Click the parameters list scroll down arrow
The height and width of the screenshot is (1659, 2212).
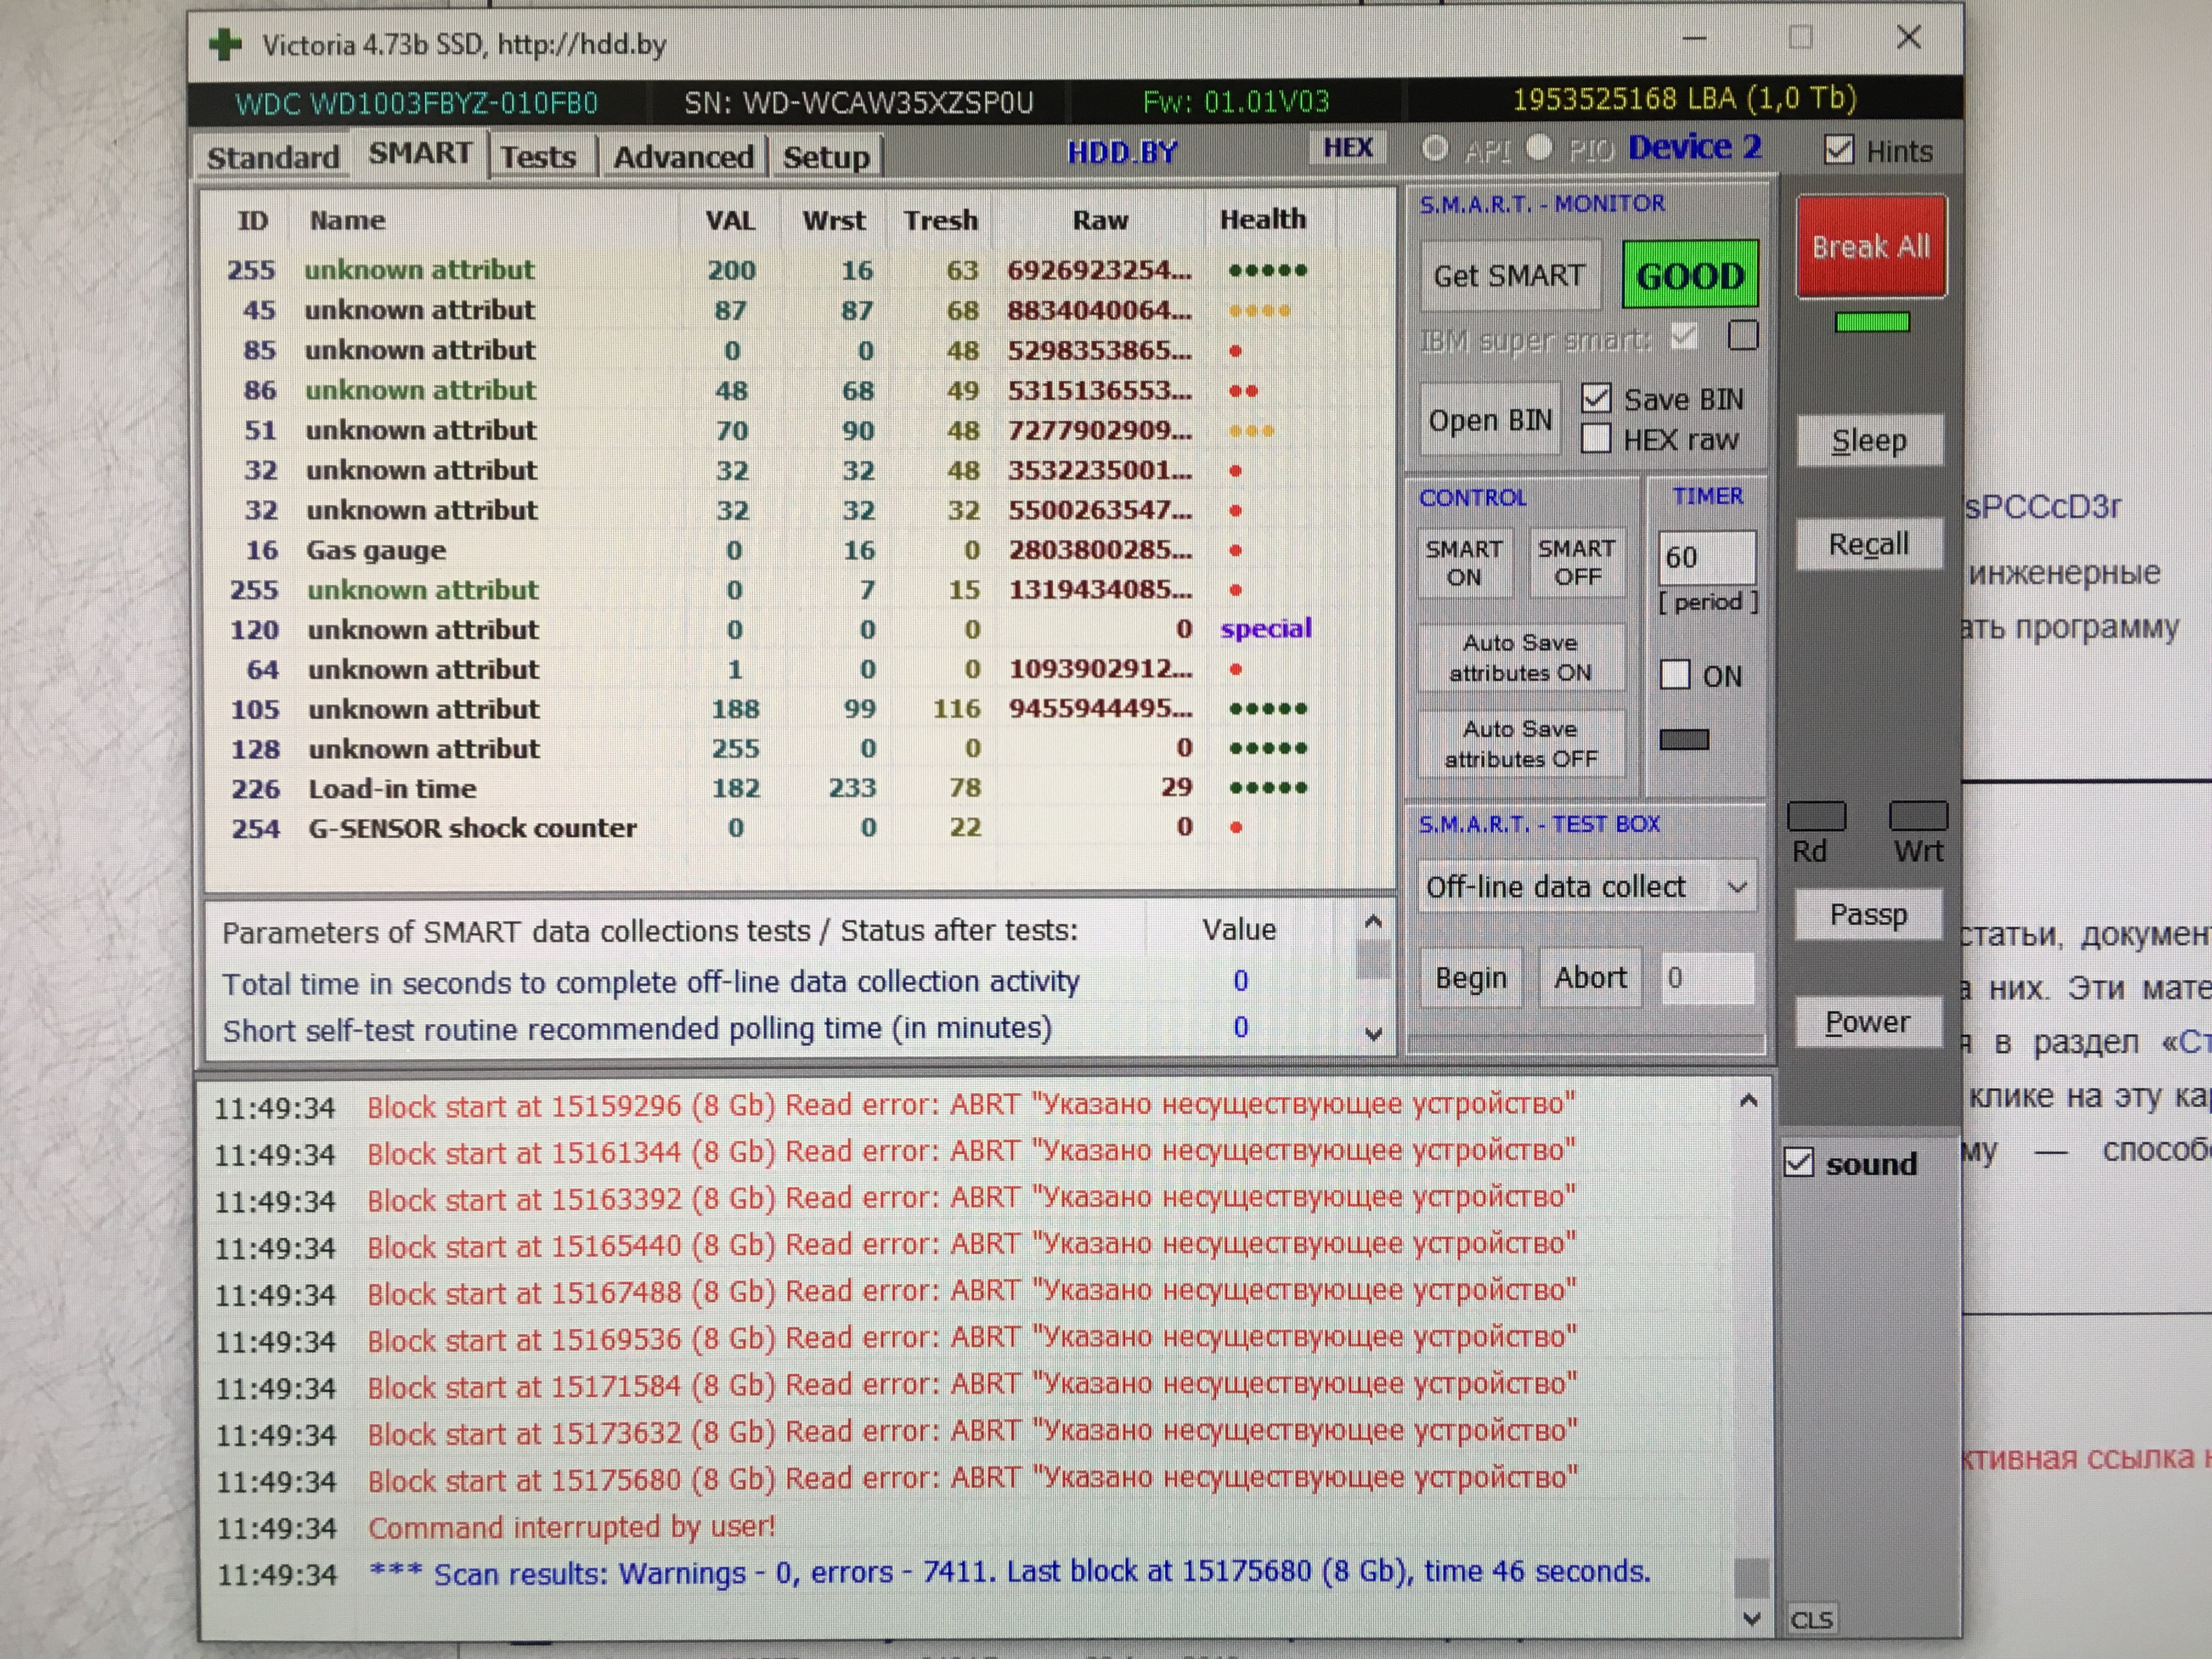click(1374, 1033)
